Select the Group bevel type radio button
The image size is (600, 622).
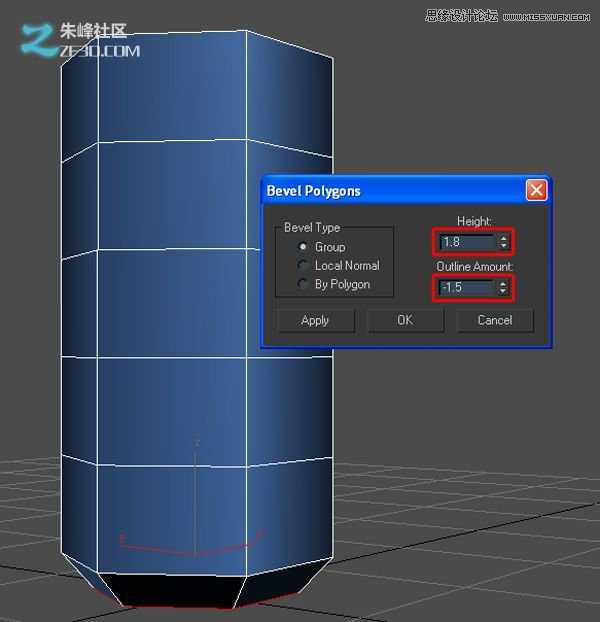coord(303,247)
